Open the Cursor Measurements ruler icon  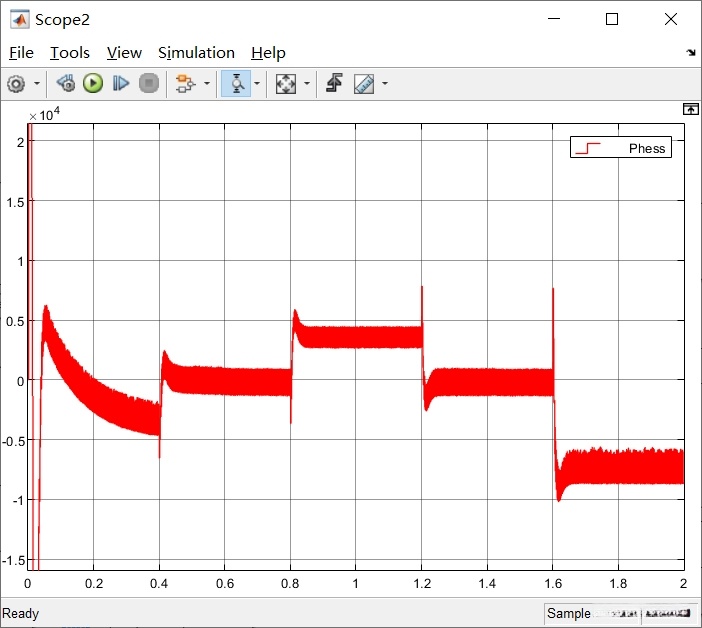[364, 84]
